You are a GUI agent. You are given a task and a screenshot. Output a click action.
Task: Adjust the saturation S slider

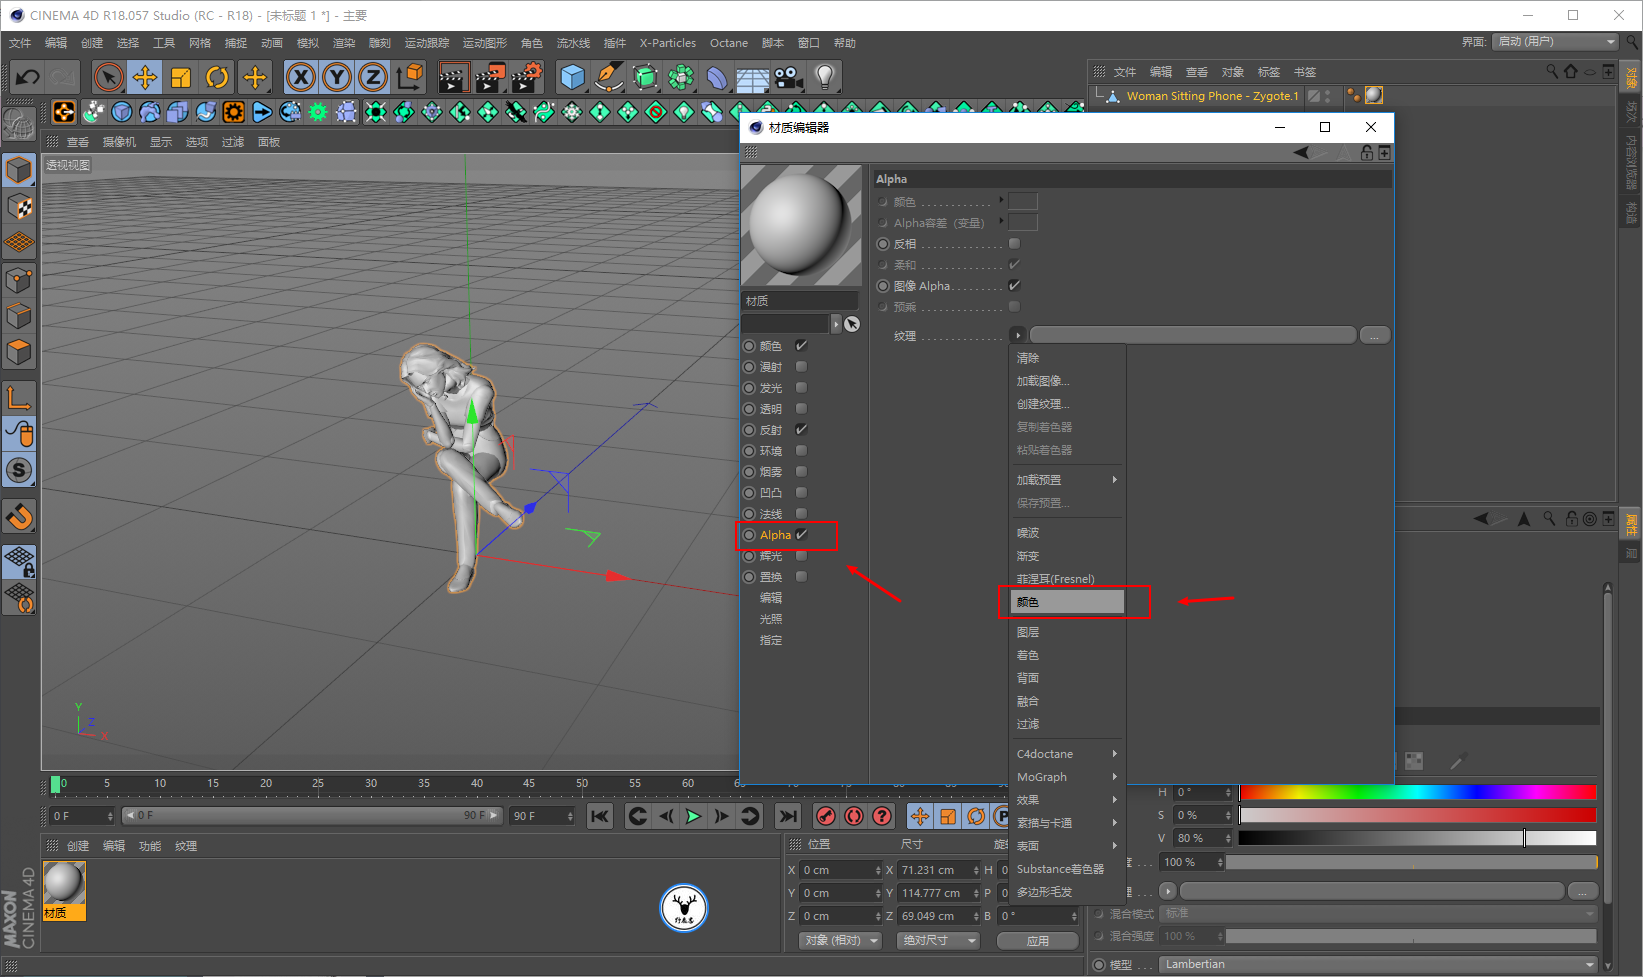click(x=1418, y=815)
